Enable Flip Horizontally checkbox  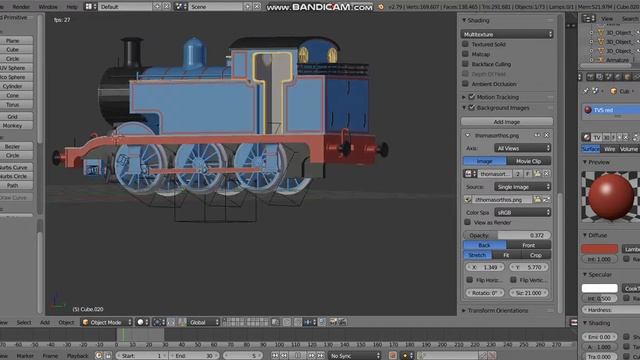click(470, 280)
